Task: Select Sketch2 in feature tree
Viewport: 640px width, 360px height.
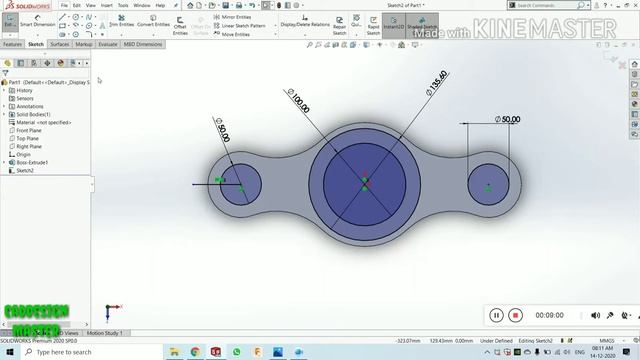Action: tap(21, 170)
